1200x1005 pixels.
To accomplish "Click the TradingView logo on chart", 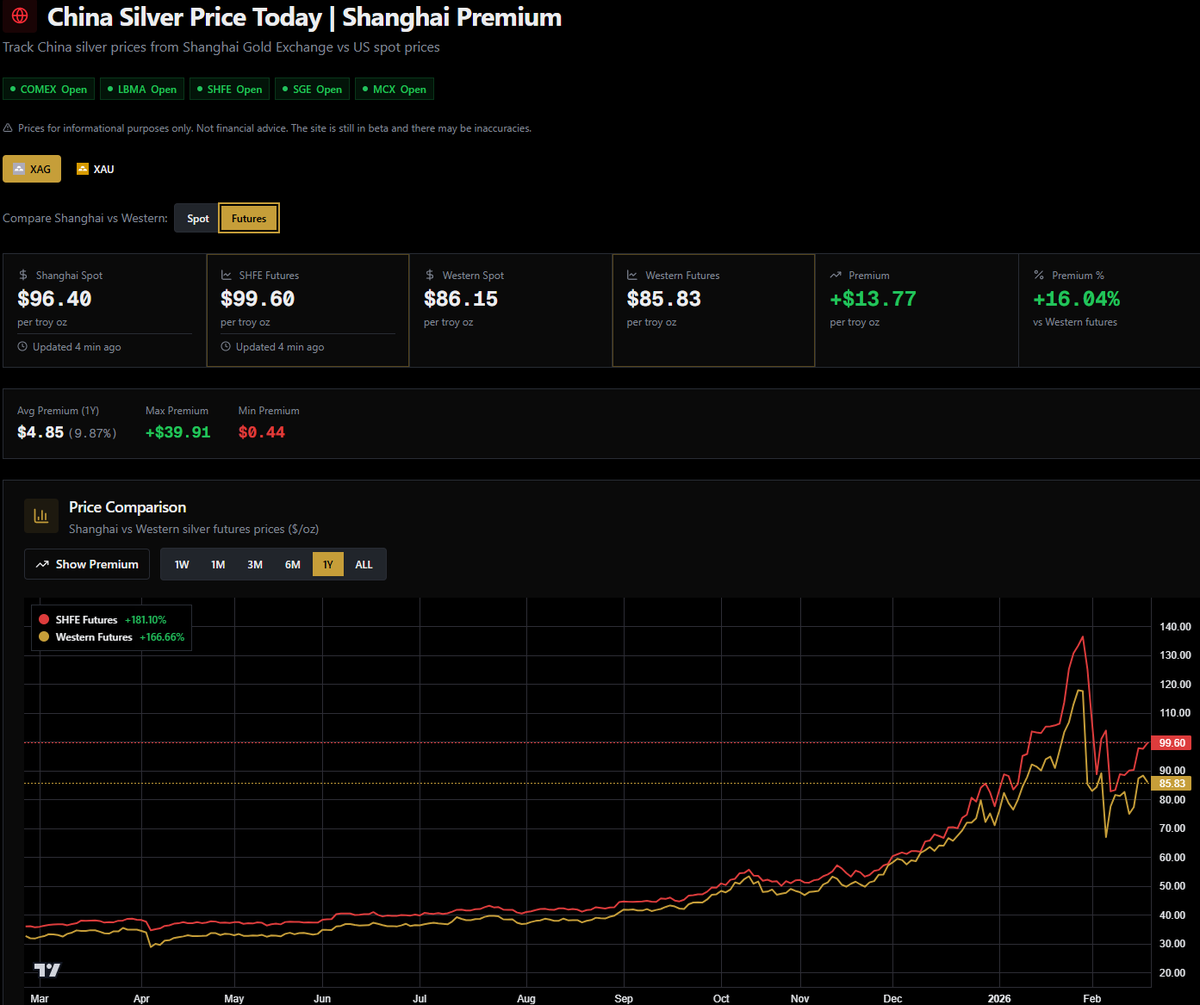I will 47,970.
